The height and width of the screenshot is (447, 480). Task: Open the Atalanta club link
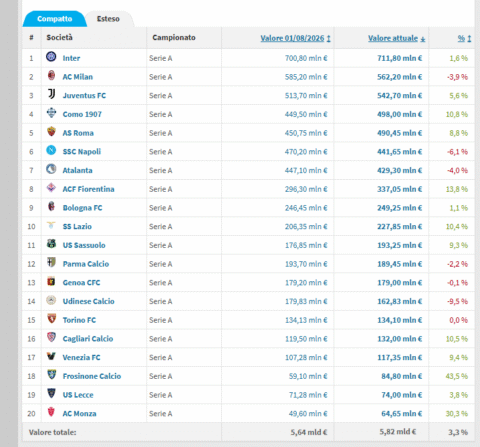tap(78, 170)
